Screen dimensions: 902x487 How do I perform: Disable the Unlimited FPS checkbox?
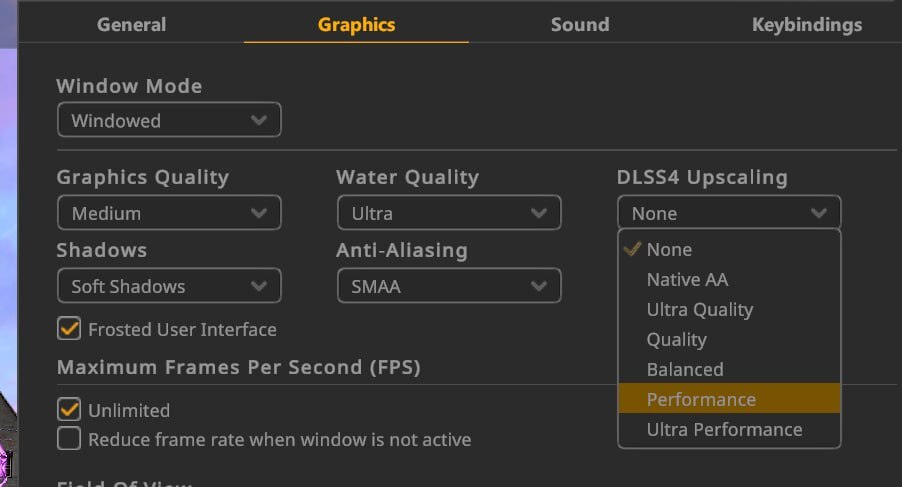point(69,410)
